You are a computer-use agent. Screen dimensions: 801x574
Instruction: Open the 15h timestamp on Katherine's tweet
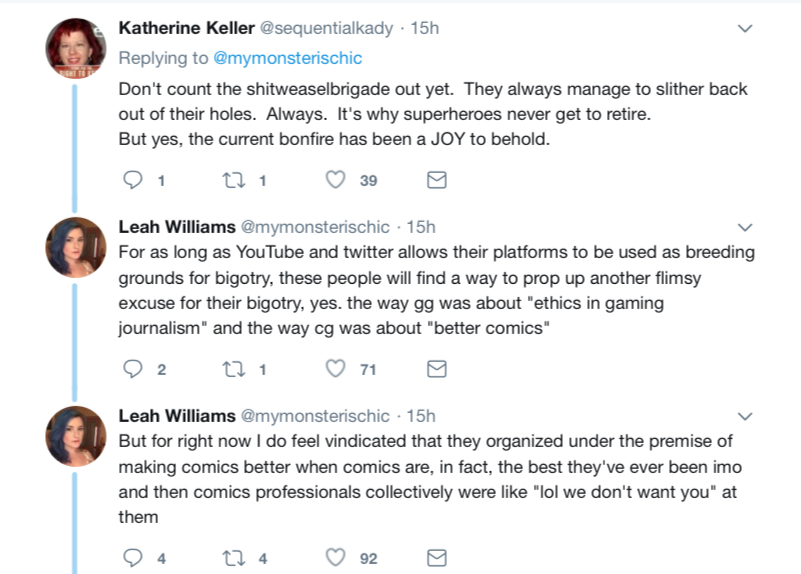(x=425, y=28)
